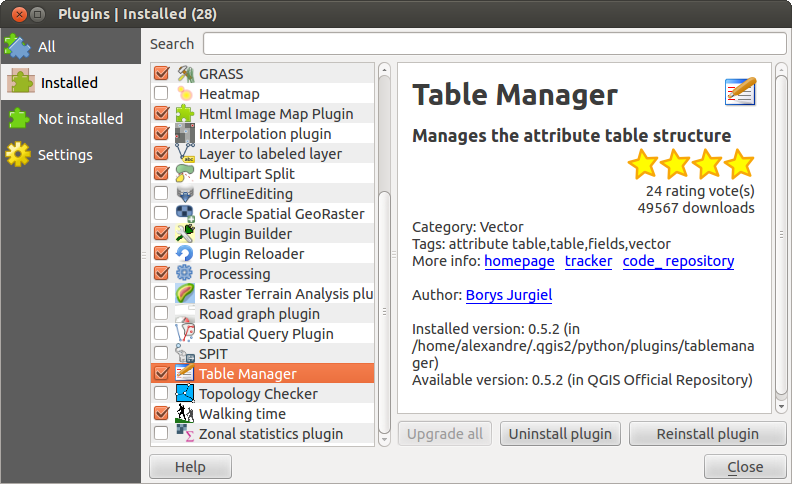
Task: Switch to the Not installed tab
Action: tap(80, 119)
